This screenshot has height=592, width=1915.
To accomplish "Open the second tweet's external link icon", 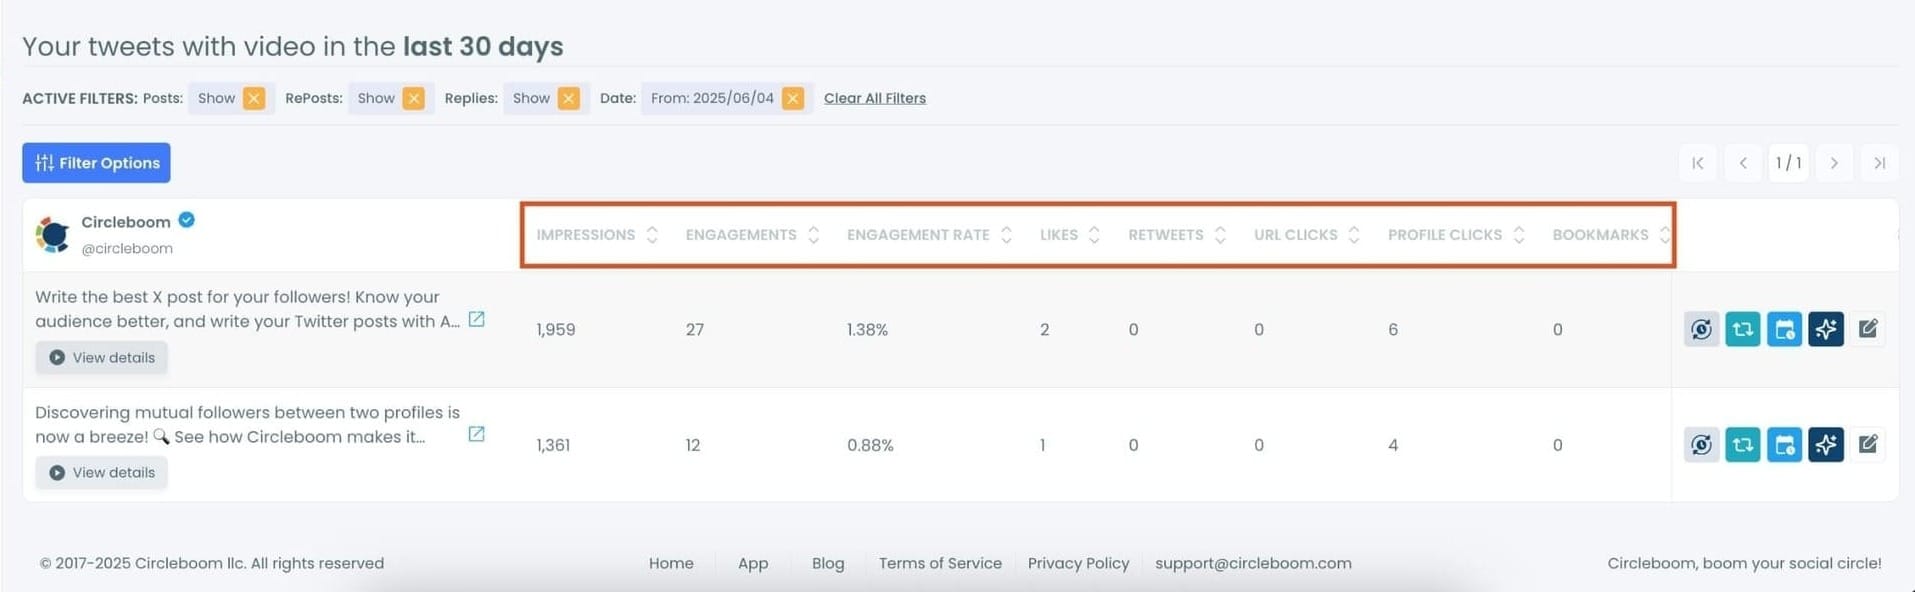I will coord(477,434).
